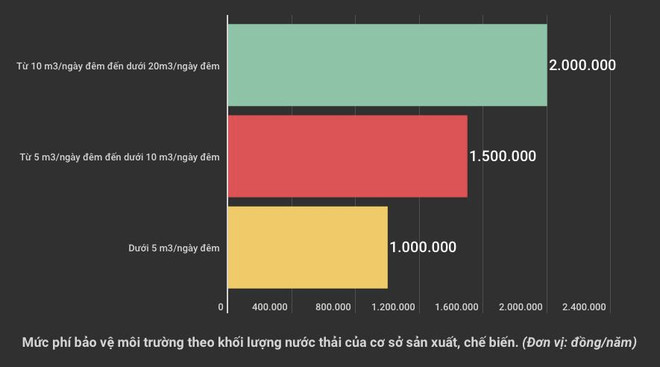This screenshot has width=660, height=367.
Task: Click the 1.200.000 axis tick label
Action: coord(393,307)
